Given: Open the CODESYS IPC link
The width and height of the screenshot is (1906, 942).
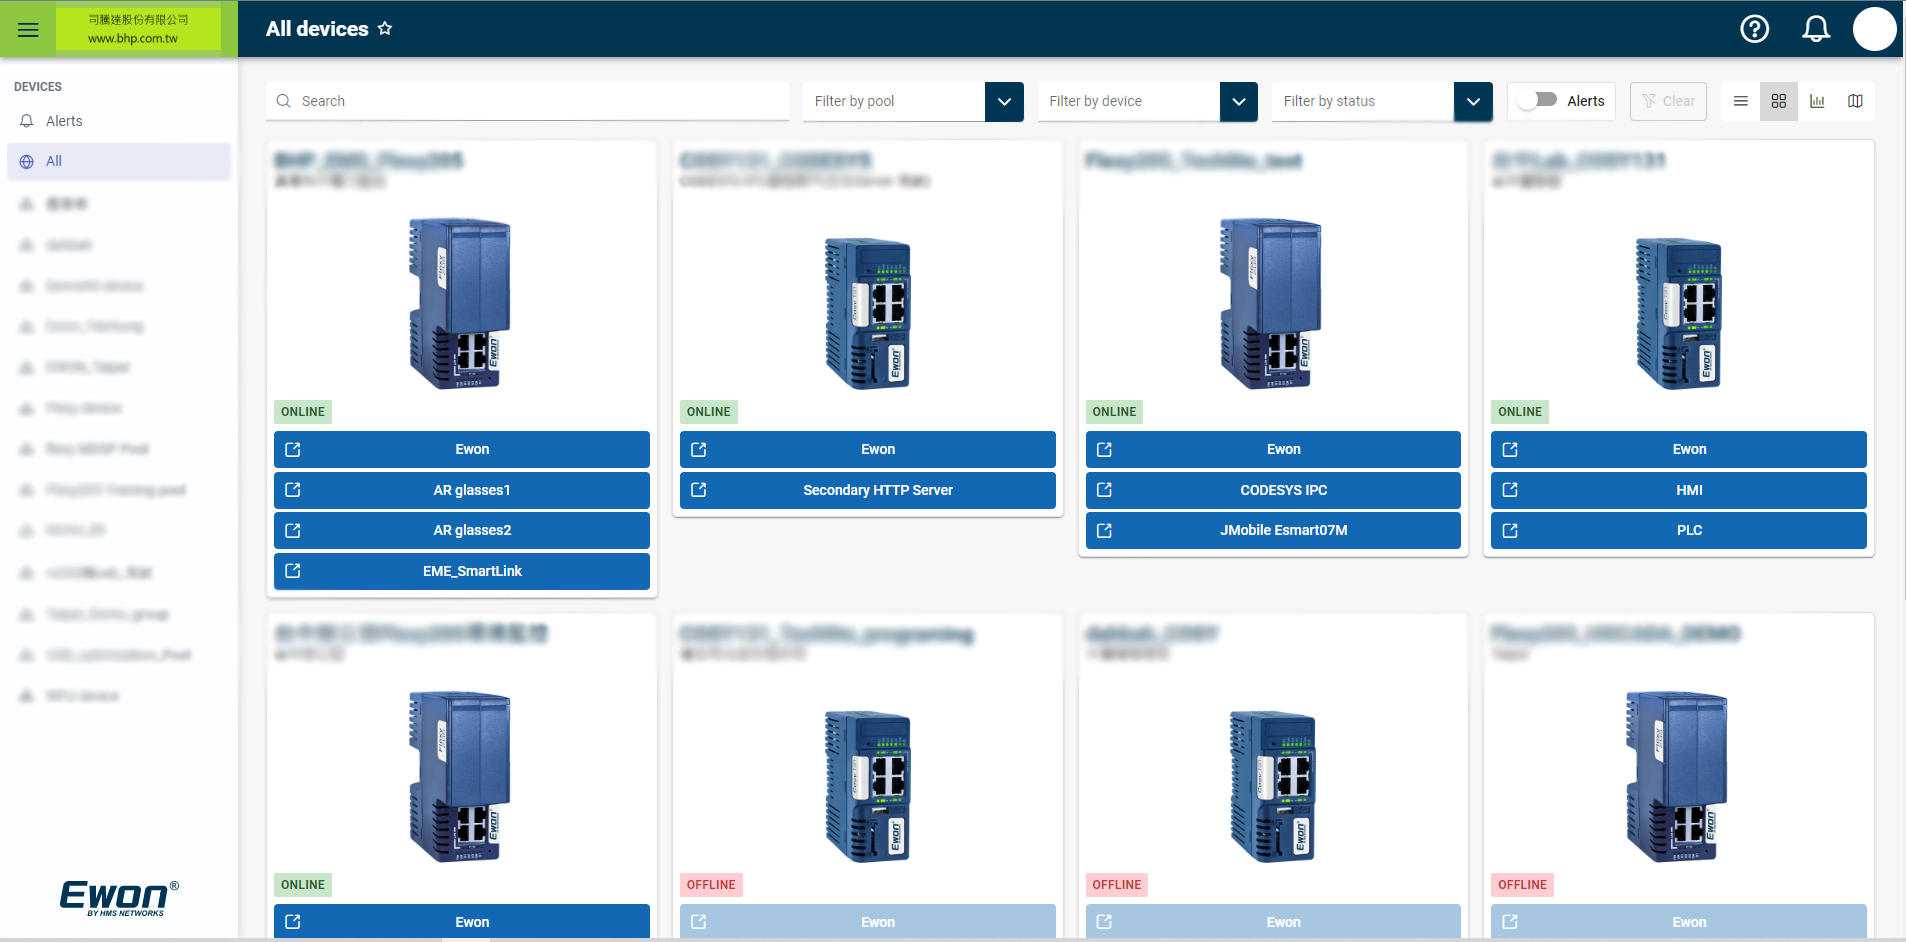Looking at the screenshot, I should 1273,490.
